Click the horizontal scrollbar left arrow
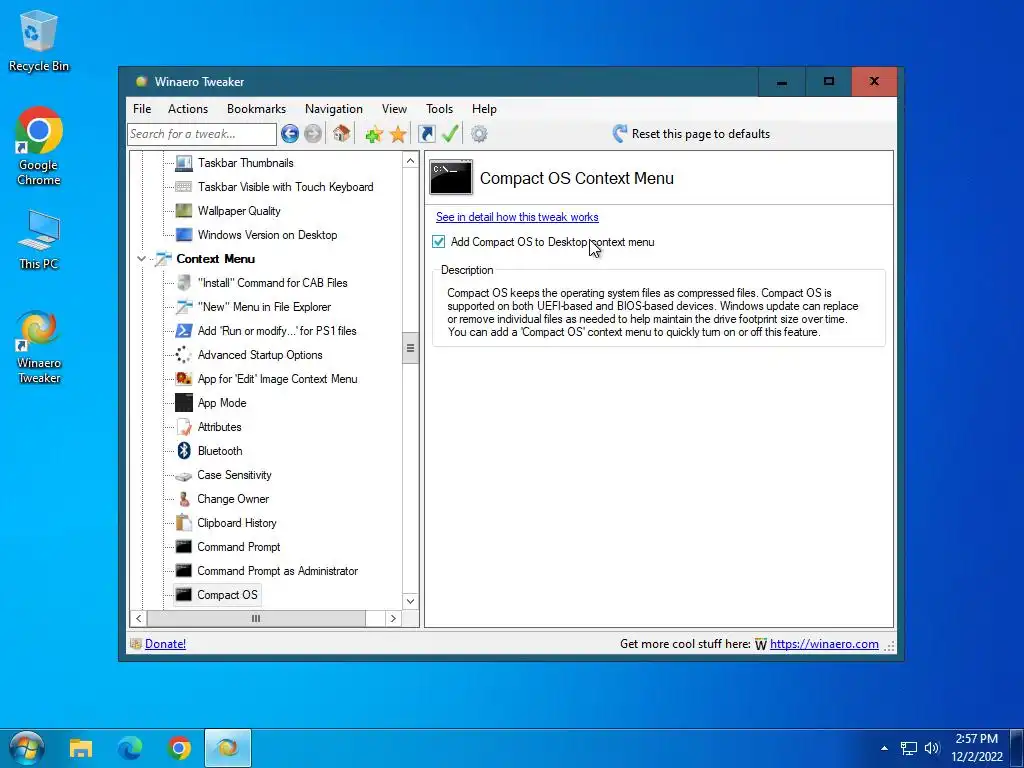This screenshot has height=768, width=1024. (138, 618)
